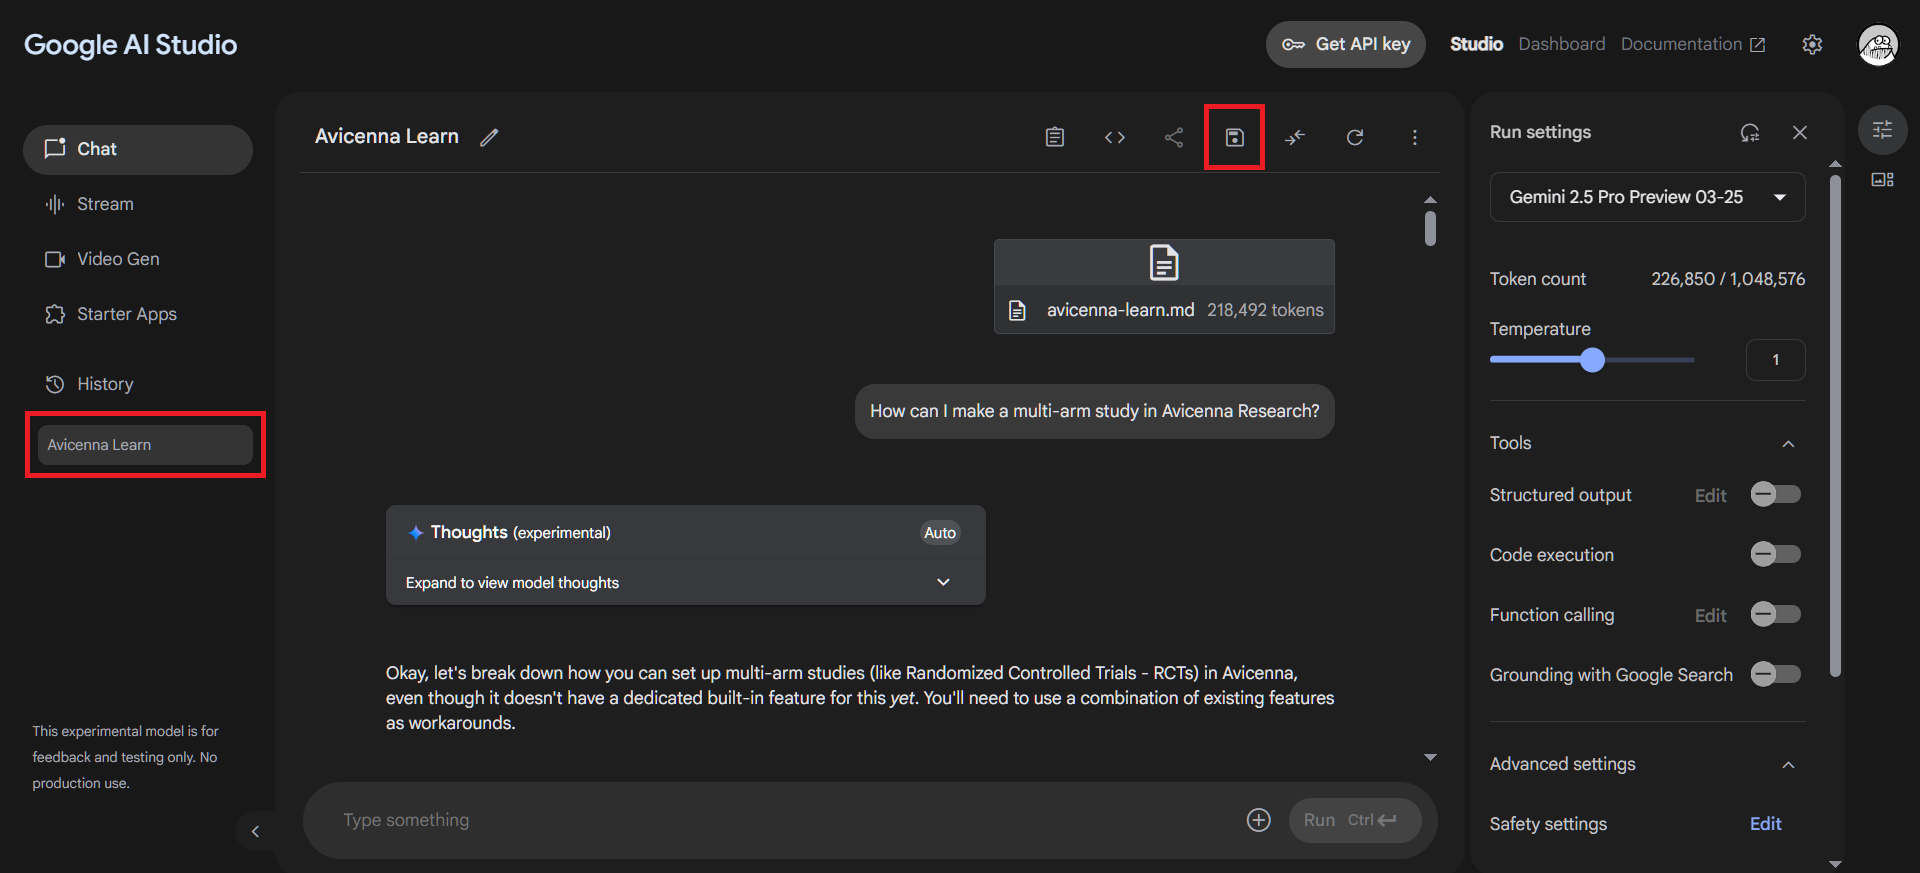Click the save prompt icon
The width and height of the screenshot is (1920, 873).
(x=1234, y=137)
